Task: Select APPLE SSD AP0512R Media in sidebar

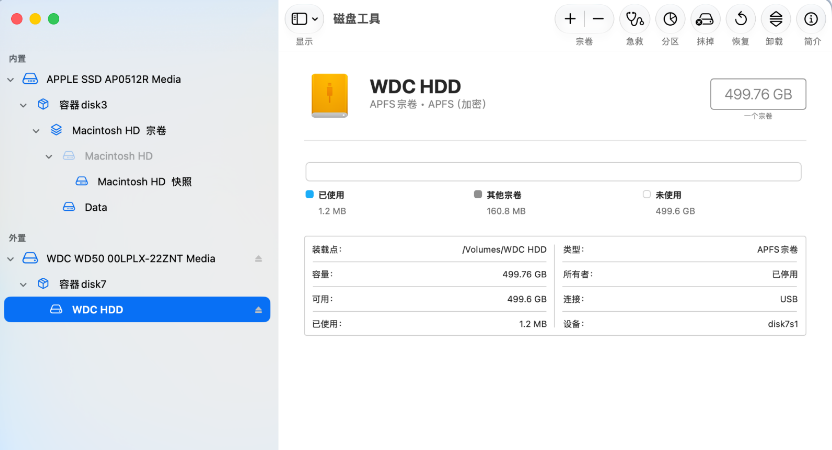Action: 137,79
